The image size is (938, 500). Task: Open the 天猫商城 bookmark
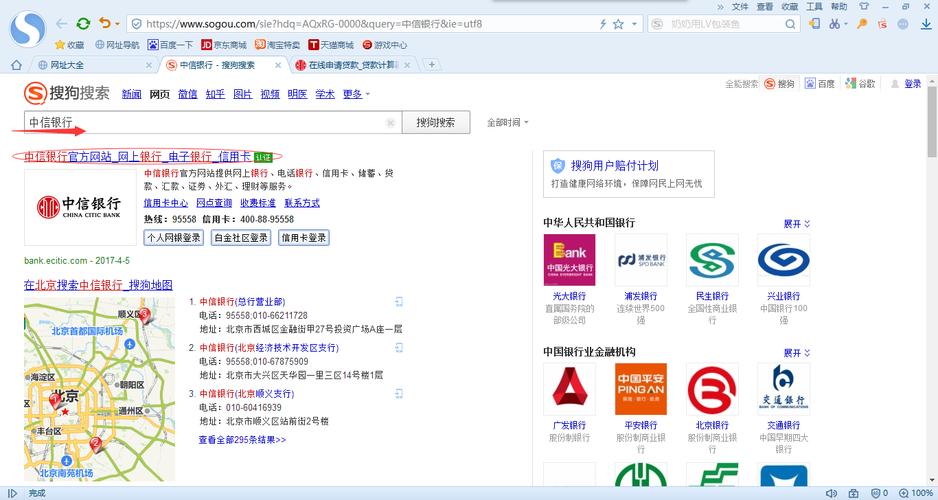pos(331,45)
